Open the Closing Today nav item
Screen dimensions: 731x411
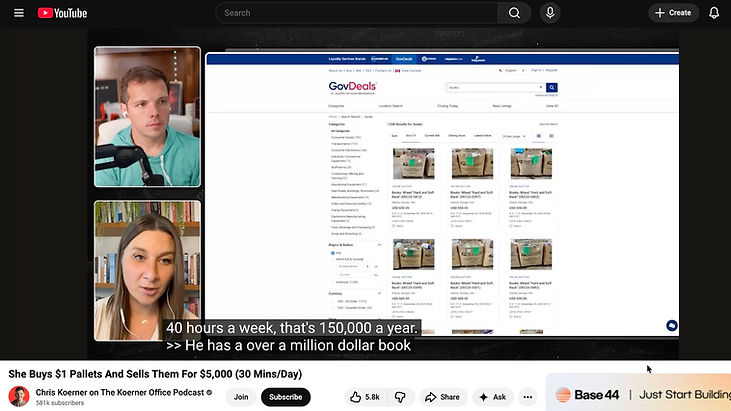tap(448, 106)
